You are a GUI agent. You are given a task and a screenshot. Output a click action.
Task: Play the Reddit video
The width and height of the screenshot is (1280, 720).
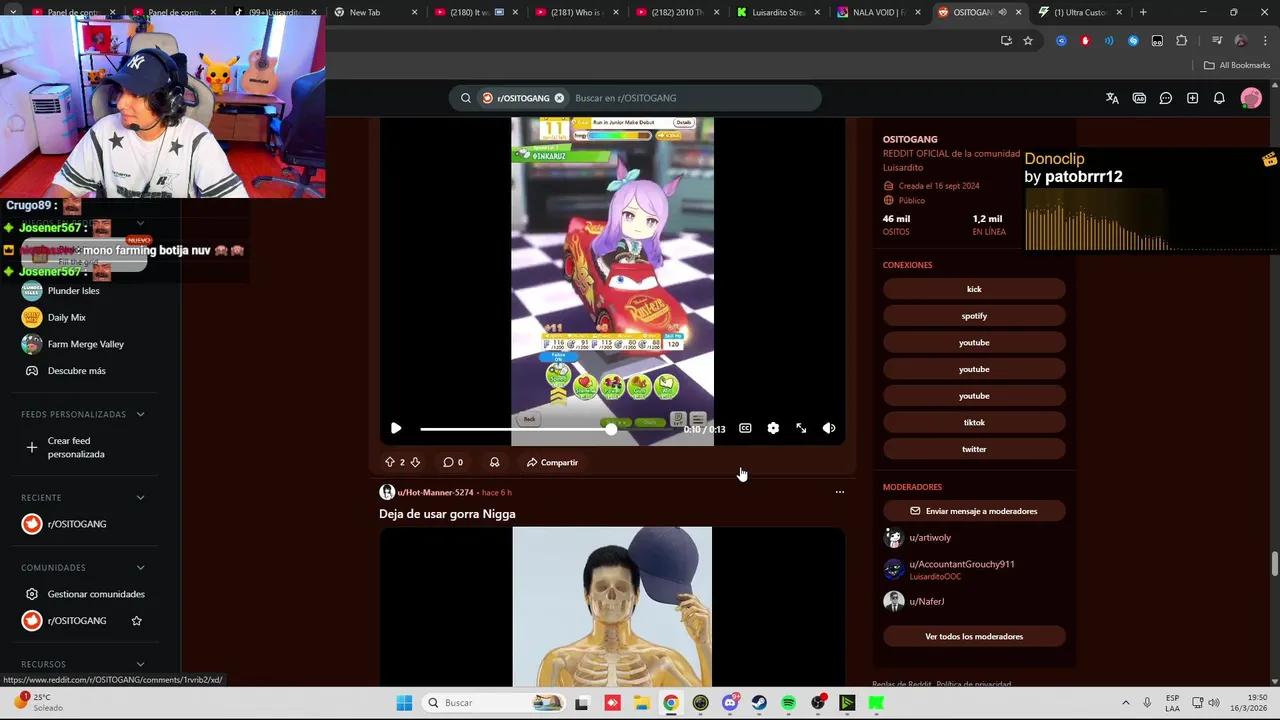click(396, 428)
